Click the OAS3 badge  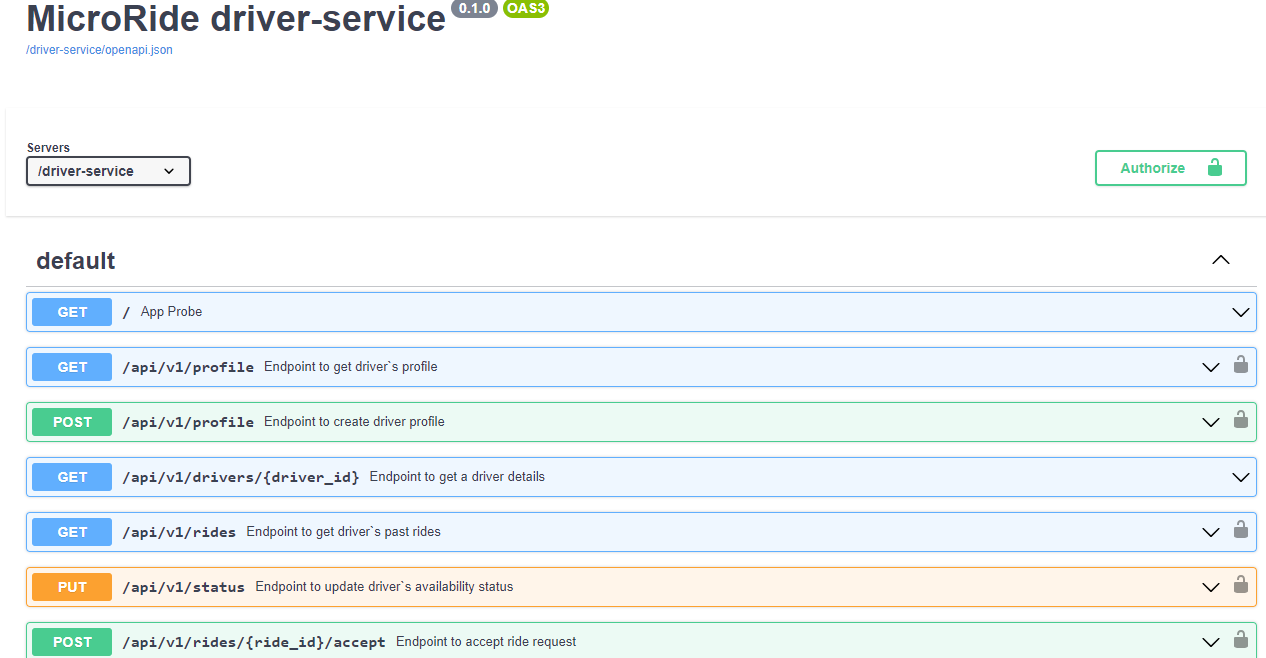pyautogui.click(x=526, y=8)
